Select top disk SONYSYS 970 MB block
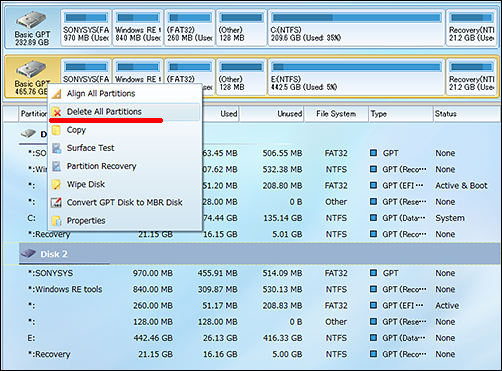Viewport: 502px width, 371px height. click(x=86, y=28)
